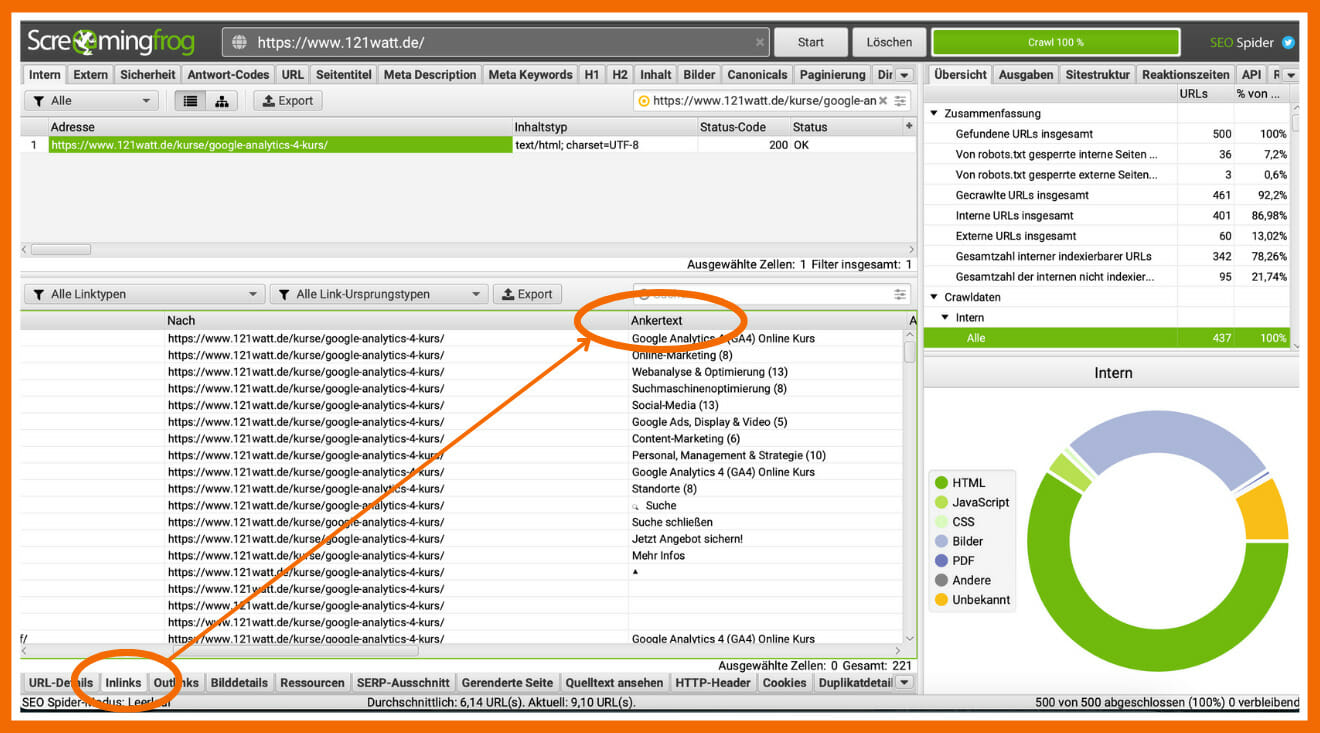Switch to tree structure view icon

[x=221, y=101]
